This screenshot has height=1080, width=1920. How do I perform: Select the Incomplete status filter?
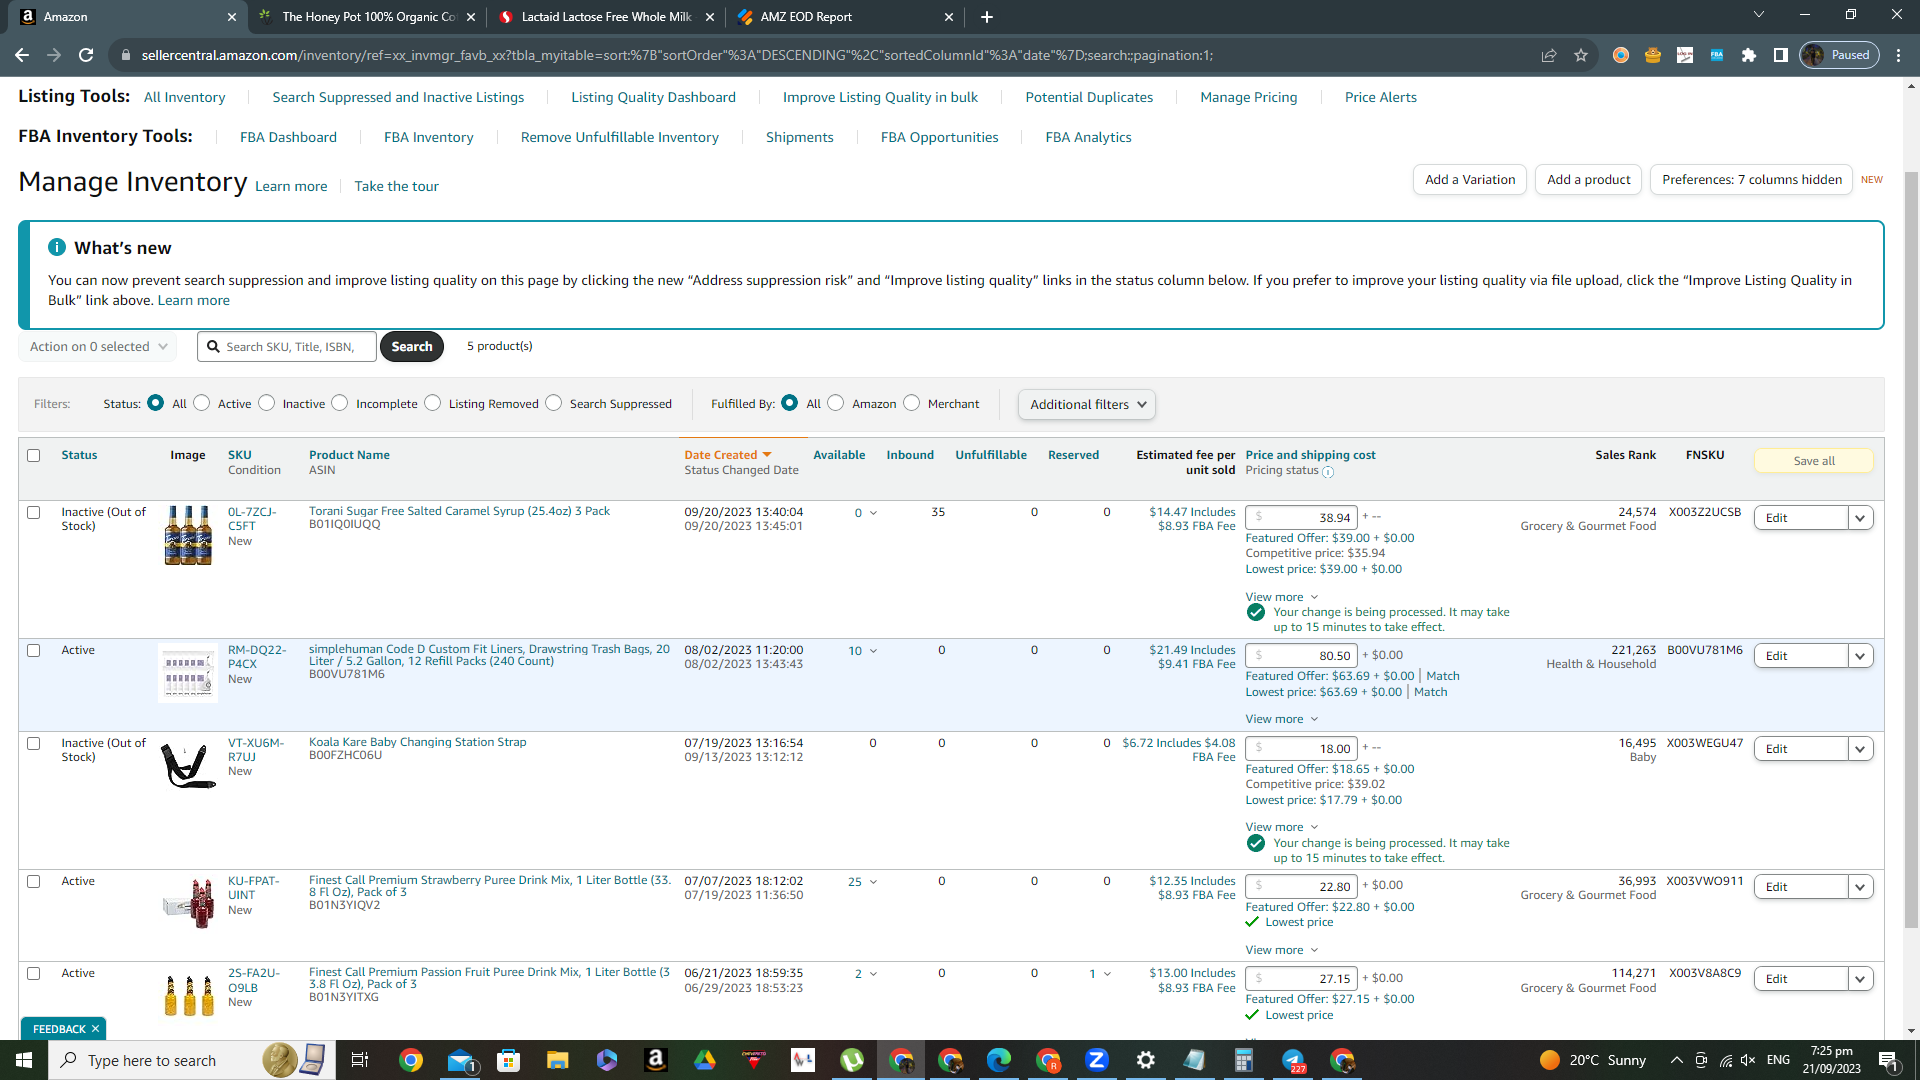point(340,403)
